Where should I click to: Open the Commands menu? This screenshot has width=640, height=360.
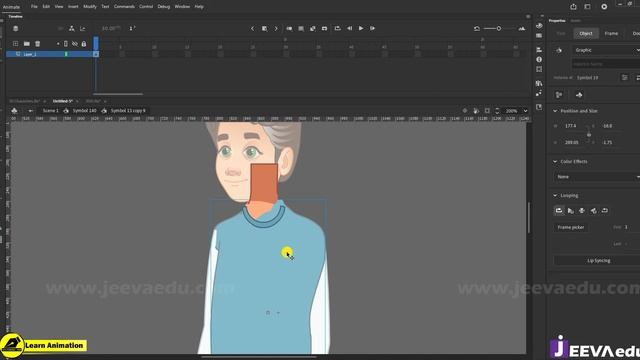point(124,7)
